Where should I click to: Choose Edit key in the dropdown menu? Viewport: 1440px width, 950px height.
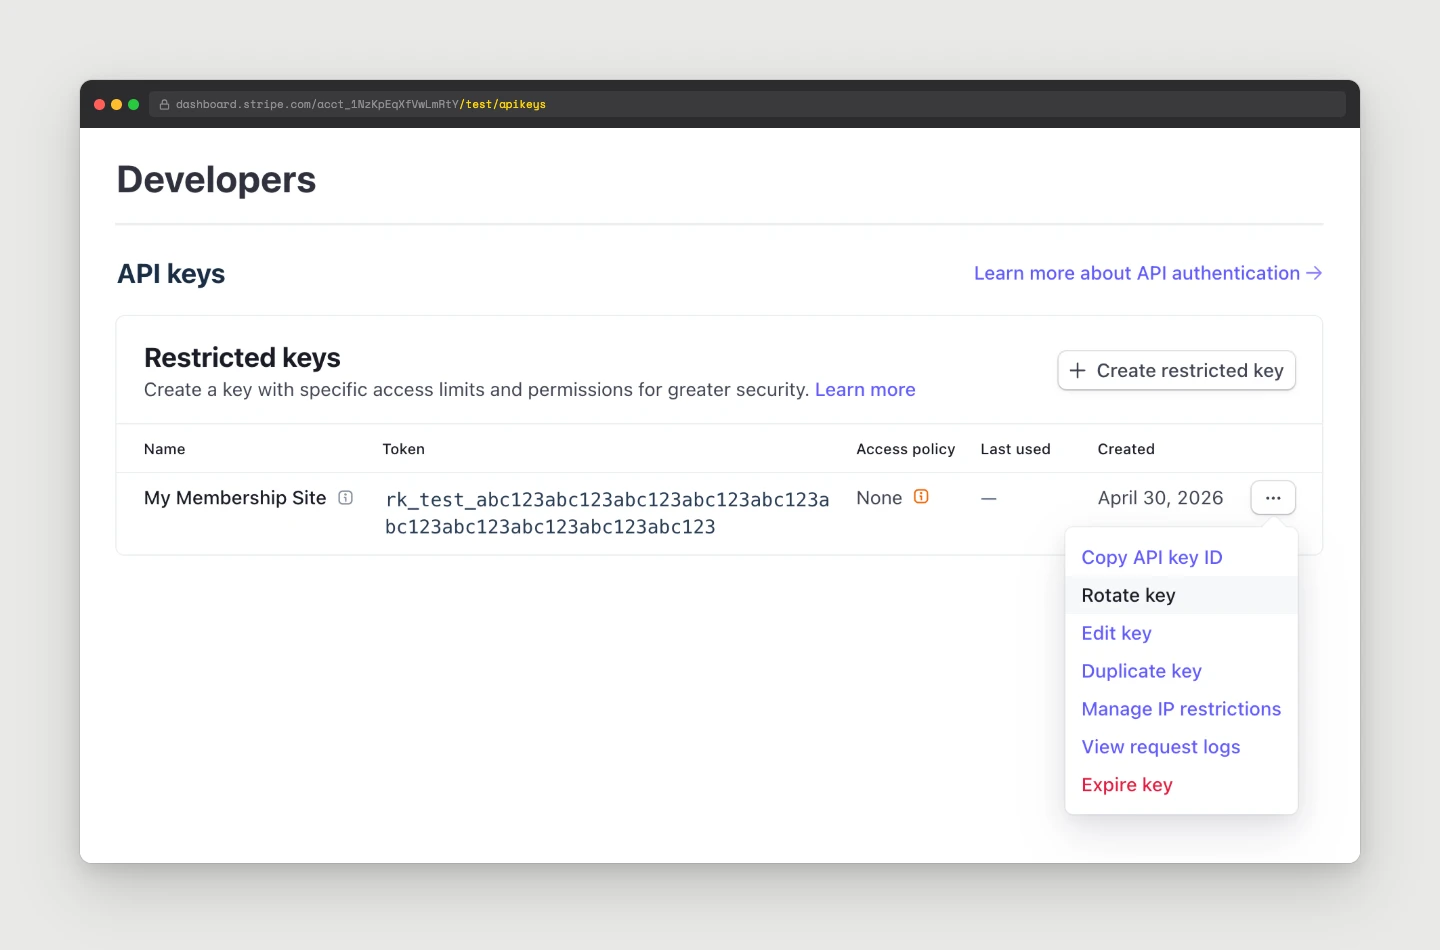pos(1116,633)
